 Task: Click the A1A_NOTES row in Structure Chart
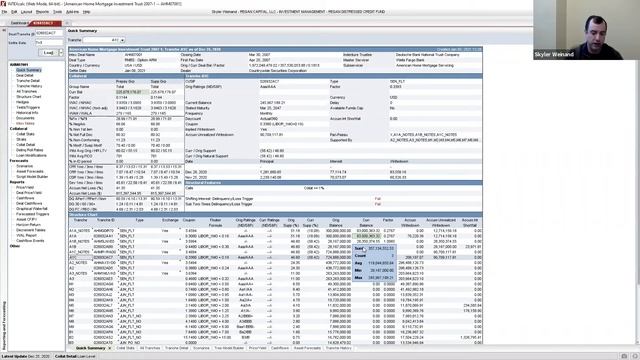click(x=276, y=231)
